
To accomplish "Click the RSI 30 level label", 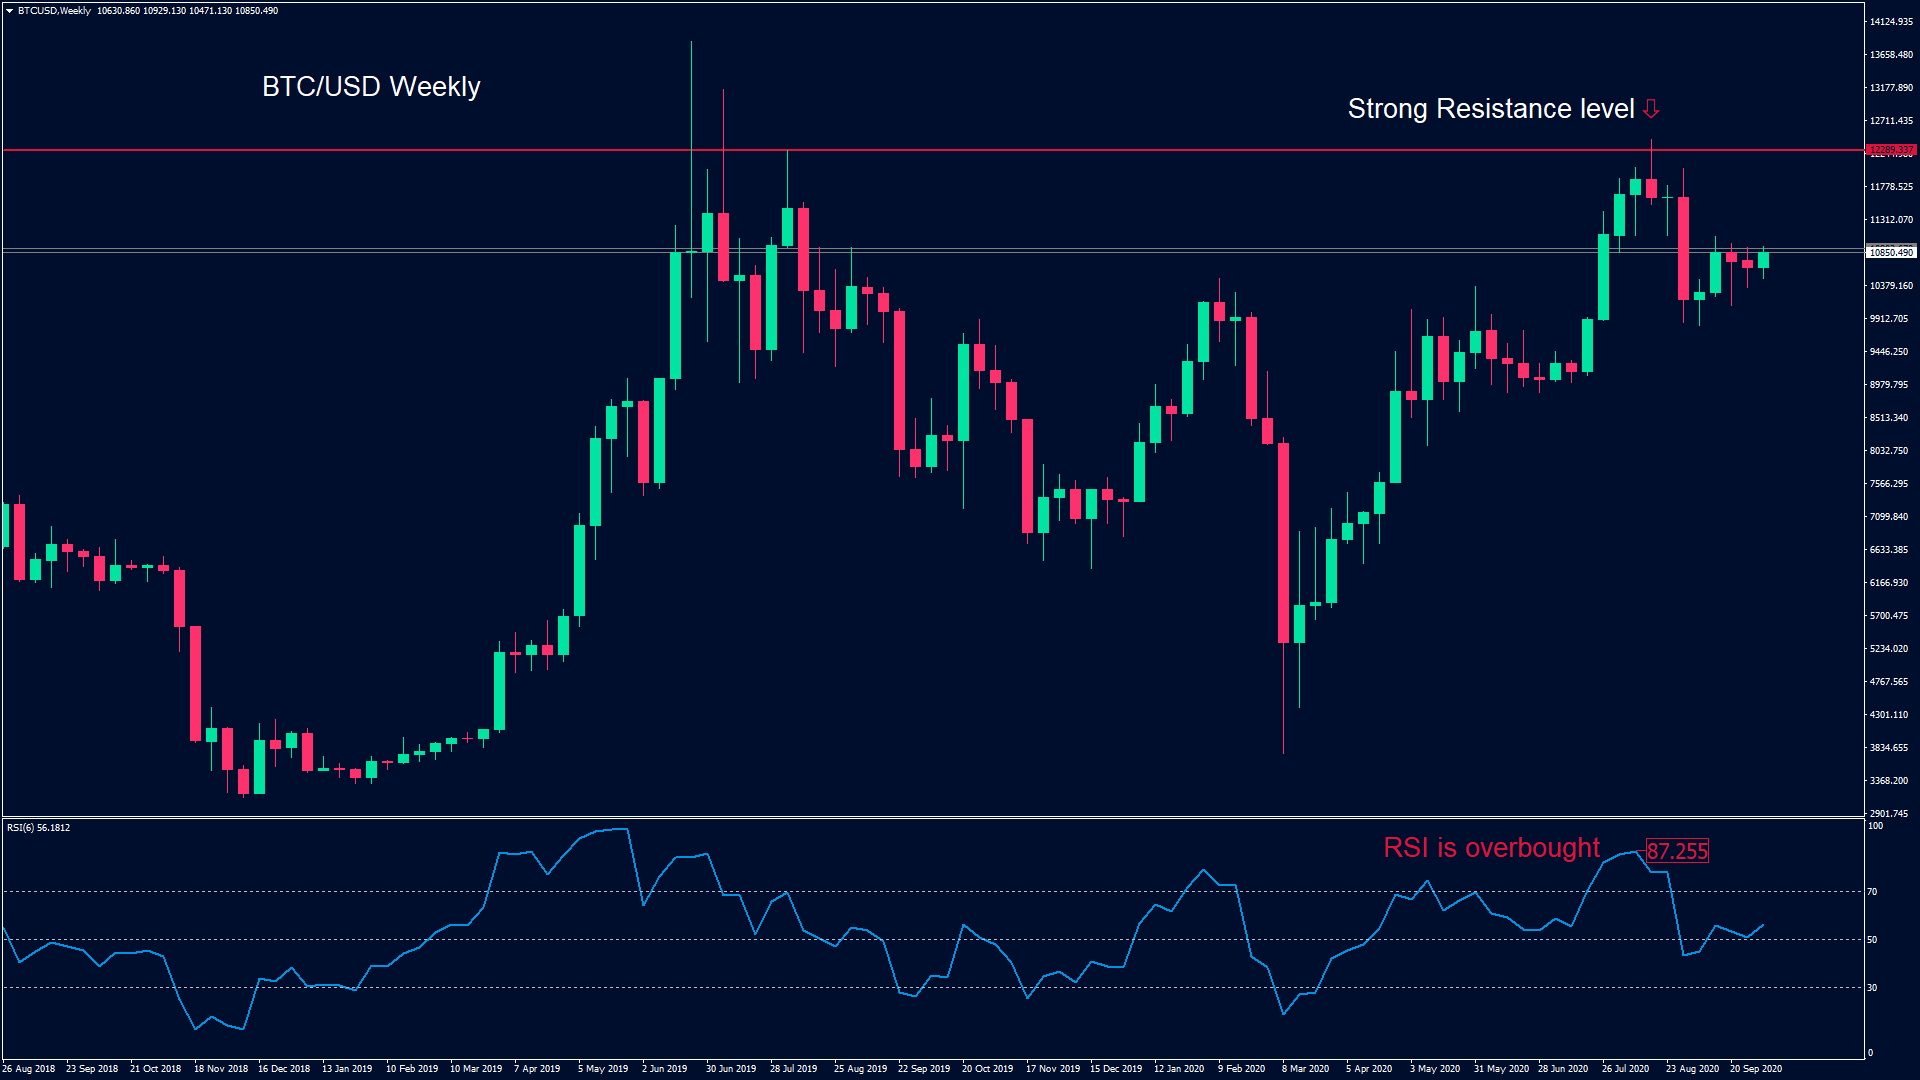I will click(x=1872, y=987).
